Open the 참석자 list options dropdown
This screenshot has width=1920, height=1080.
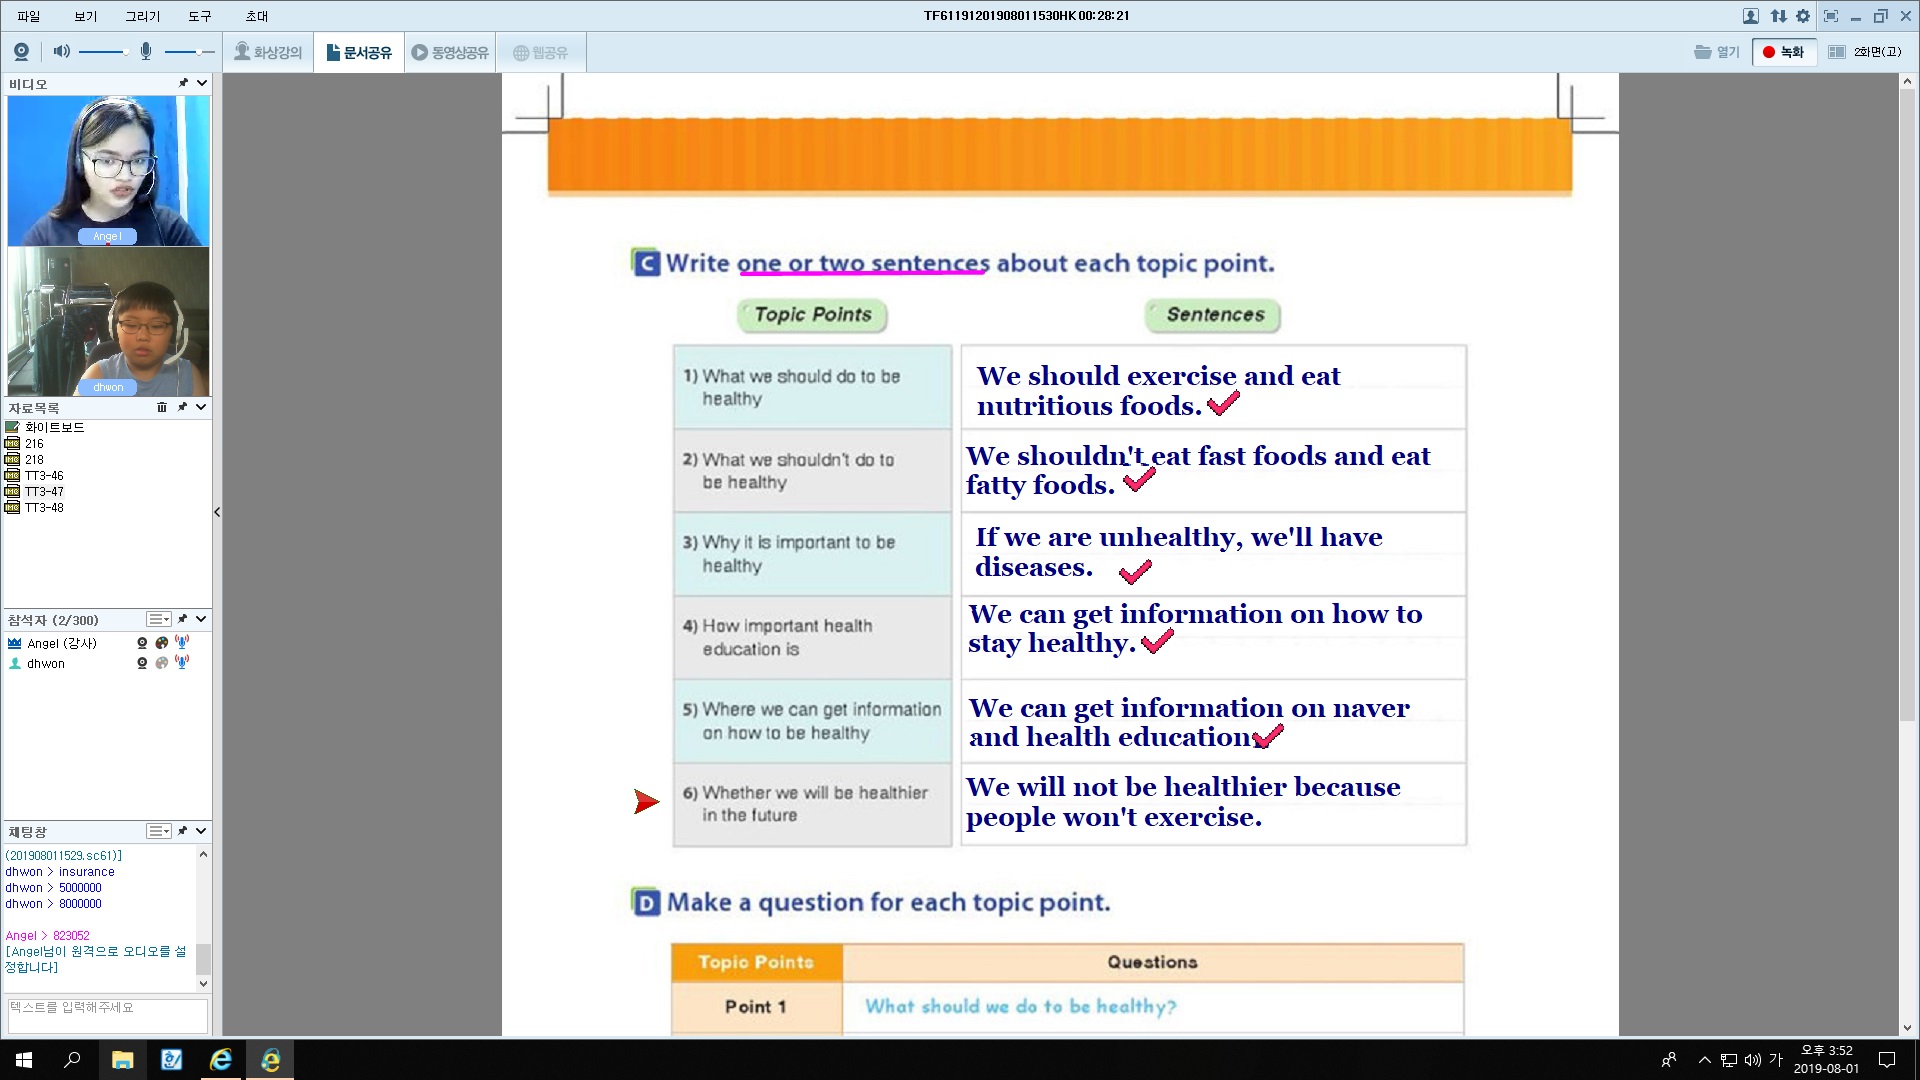[159, 619]
